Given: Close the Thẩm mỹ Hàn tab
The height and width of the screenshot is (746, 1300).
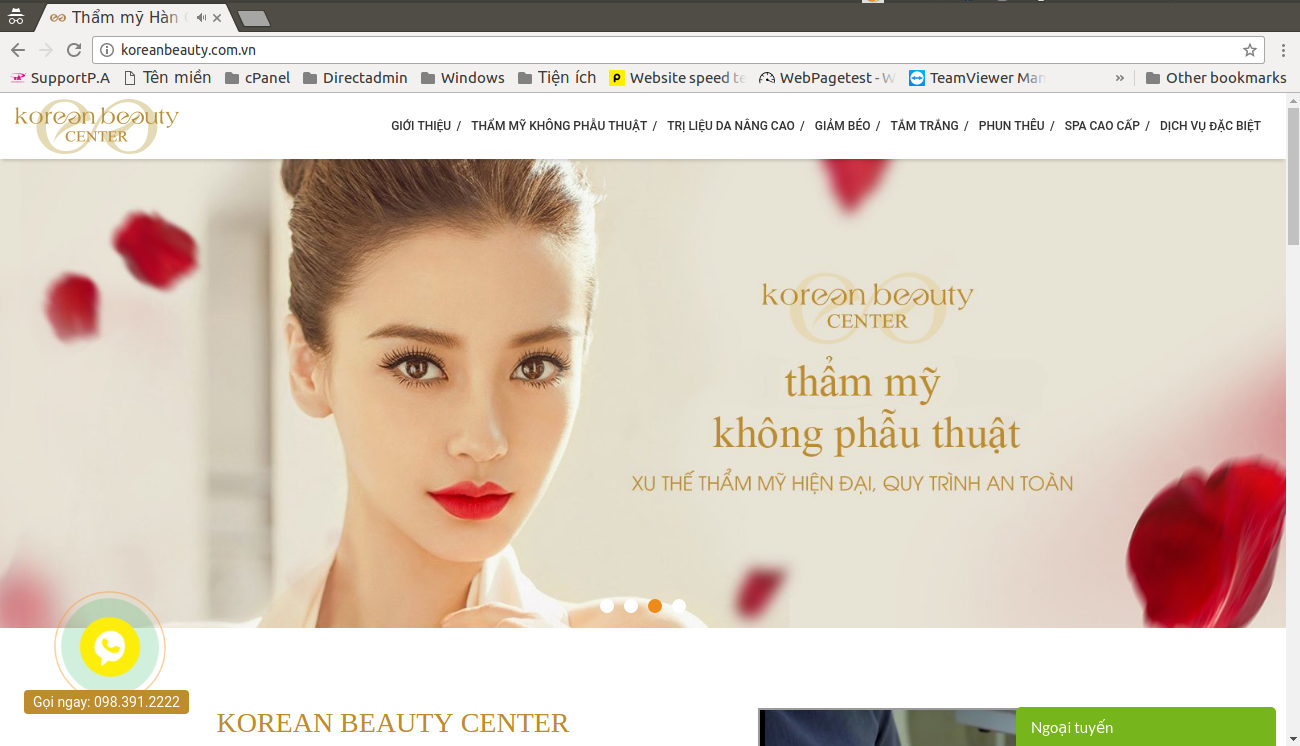Looking at the screenshot, I should point(217,18).
